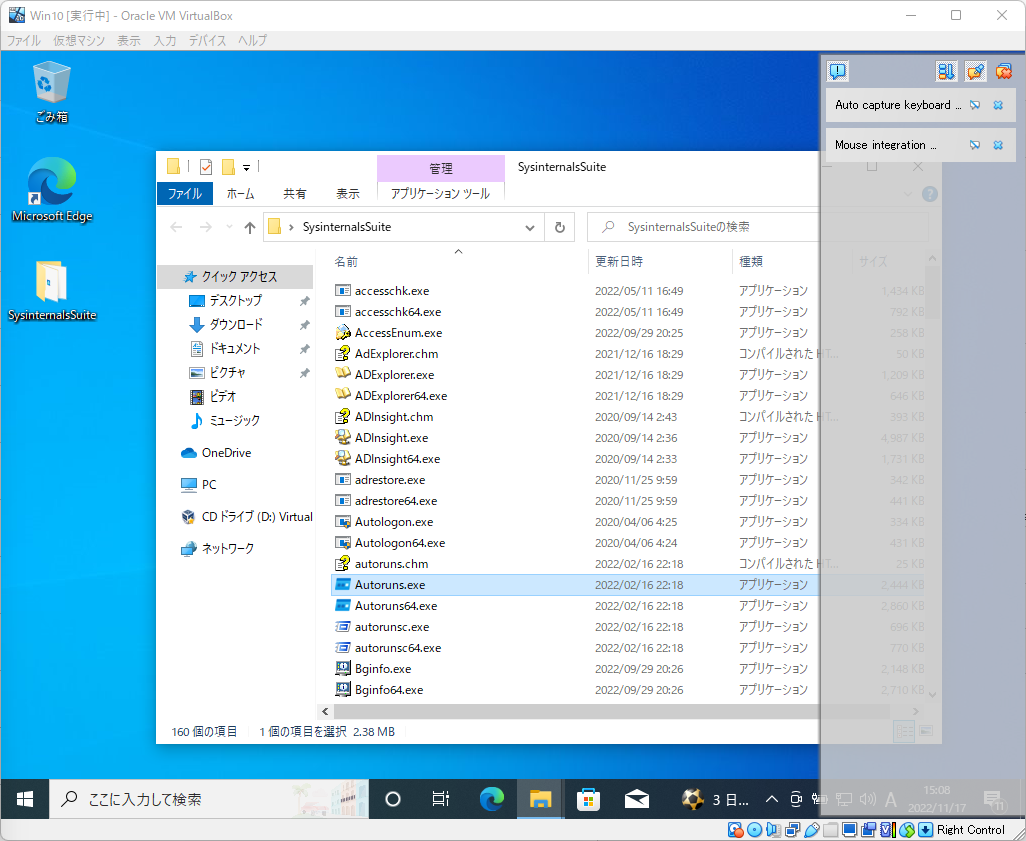Click the Autoruns.exe file icon
This screenshot has height=841, width=1026.
pyautogui.click(x=342, y=584)
